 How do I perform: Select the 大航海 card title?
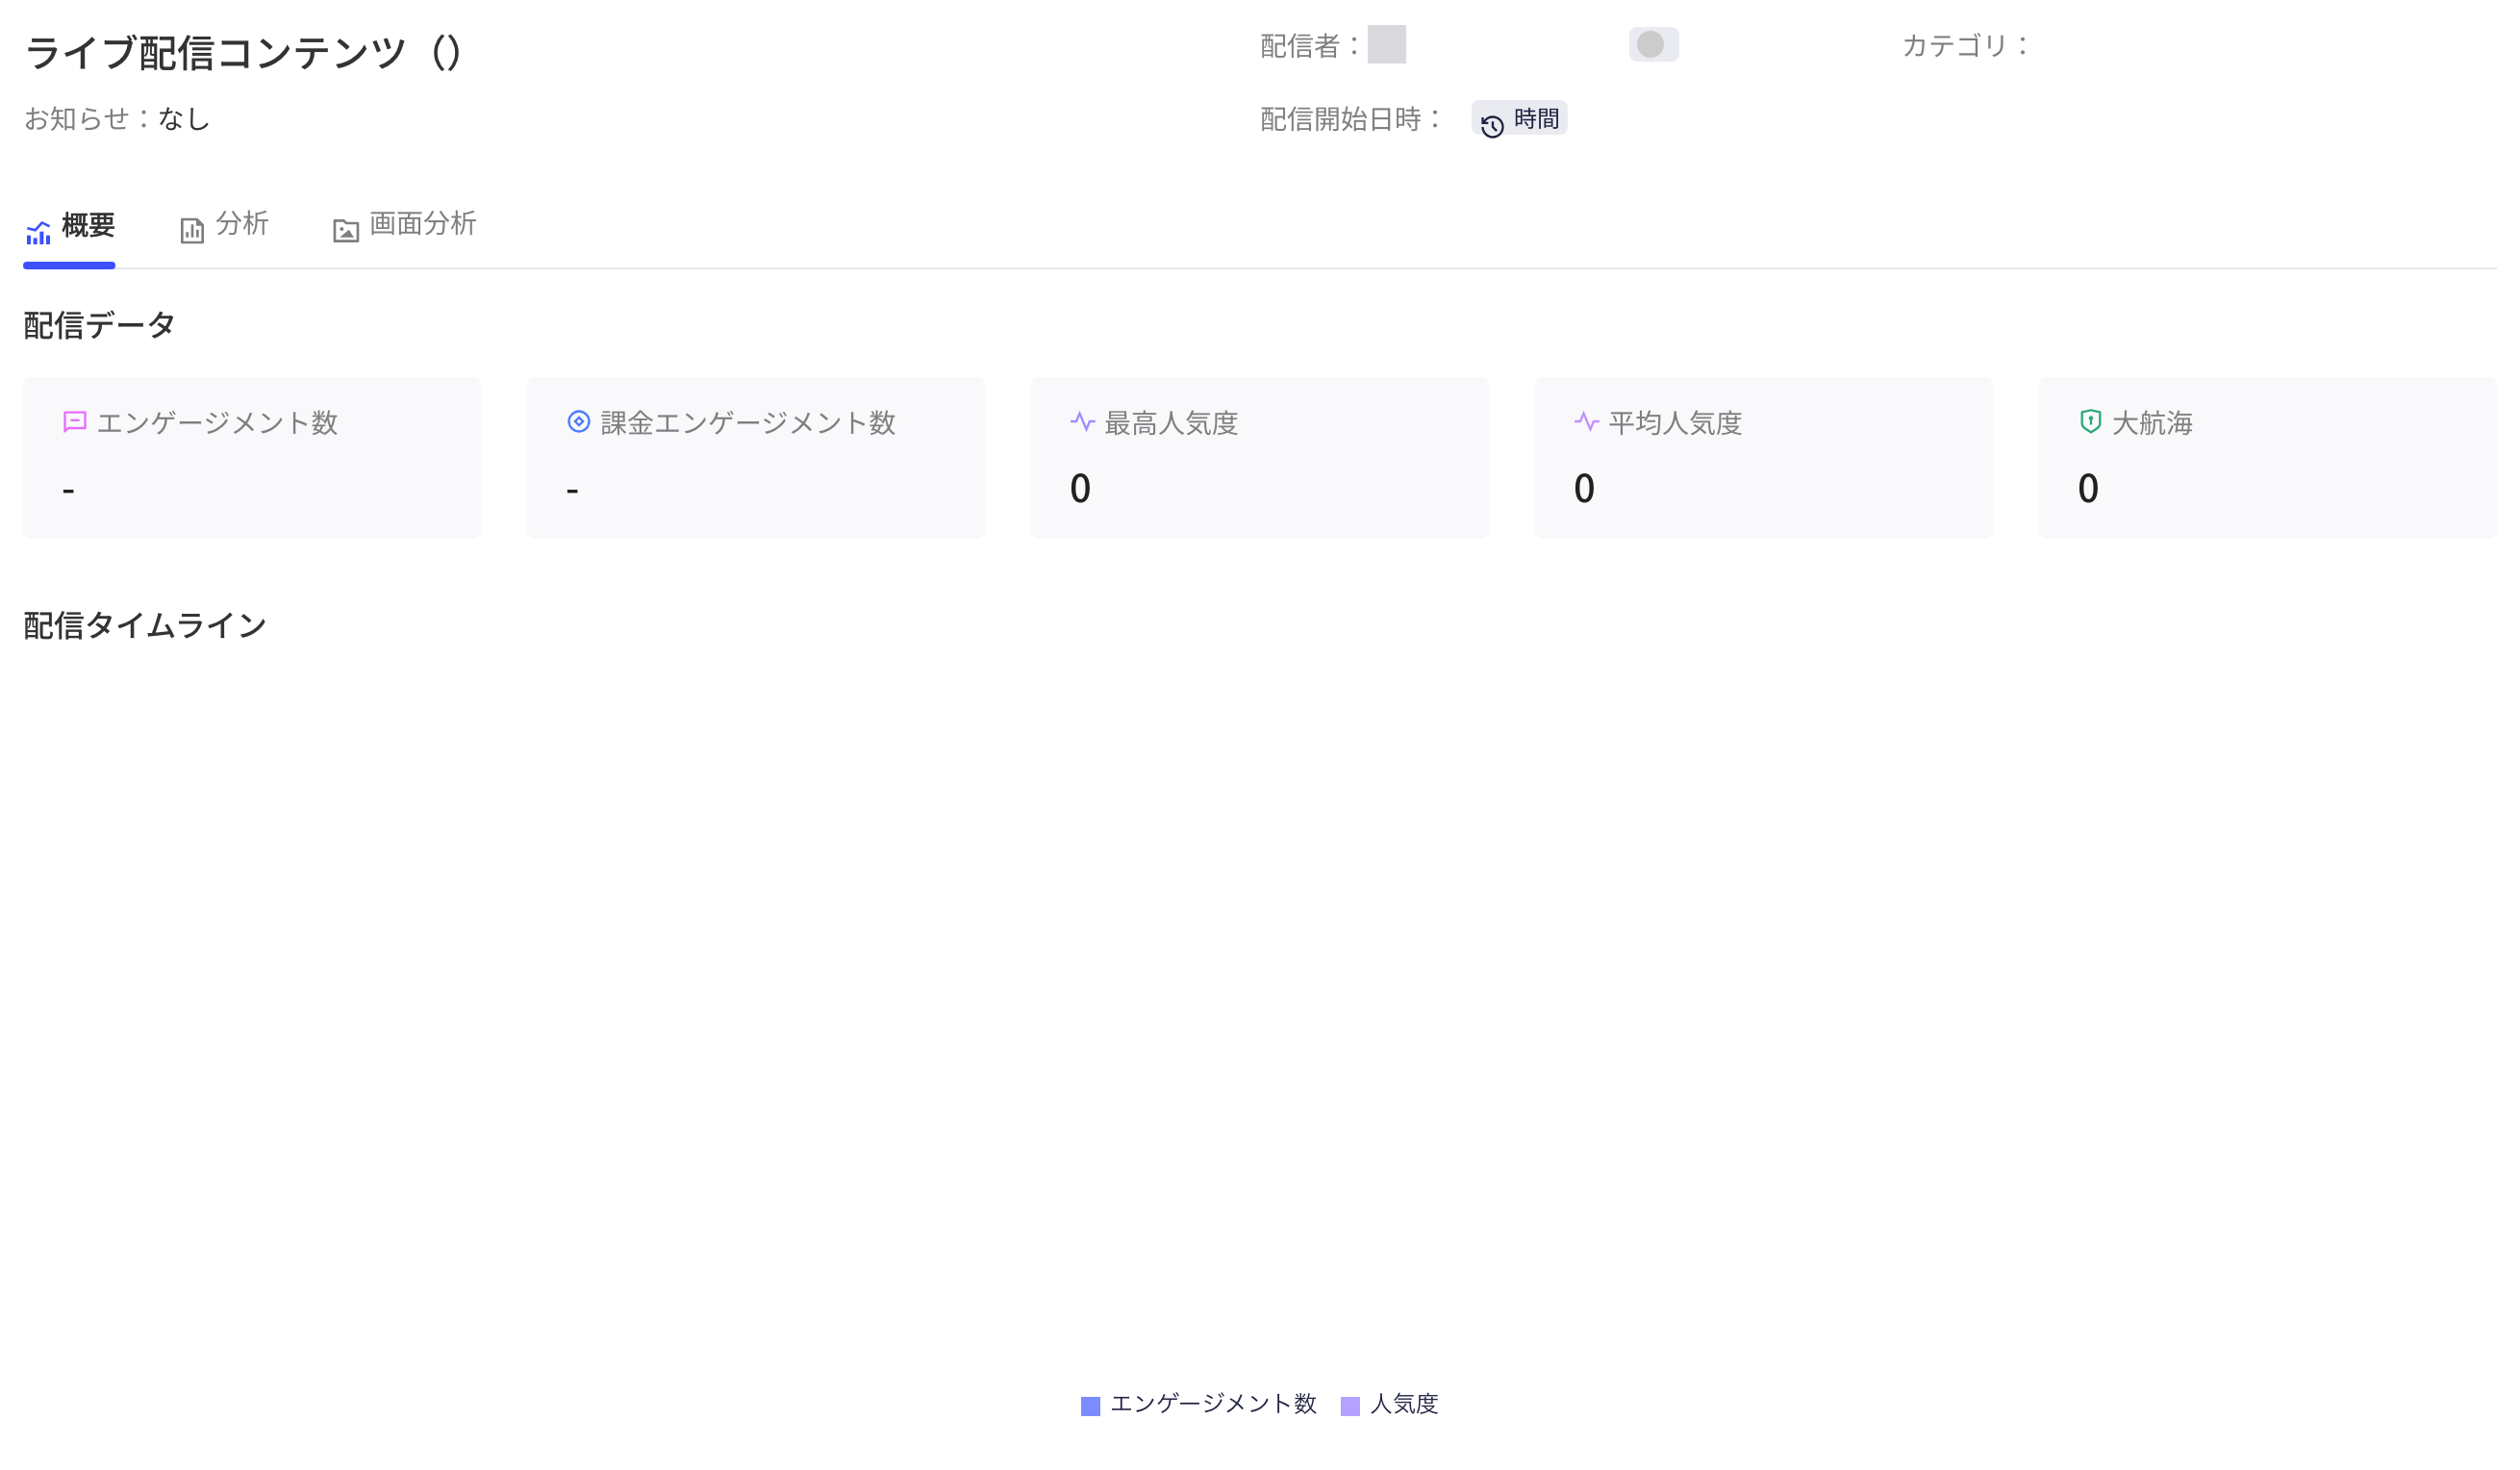coord(2152,423)
